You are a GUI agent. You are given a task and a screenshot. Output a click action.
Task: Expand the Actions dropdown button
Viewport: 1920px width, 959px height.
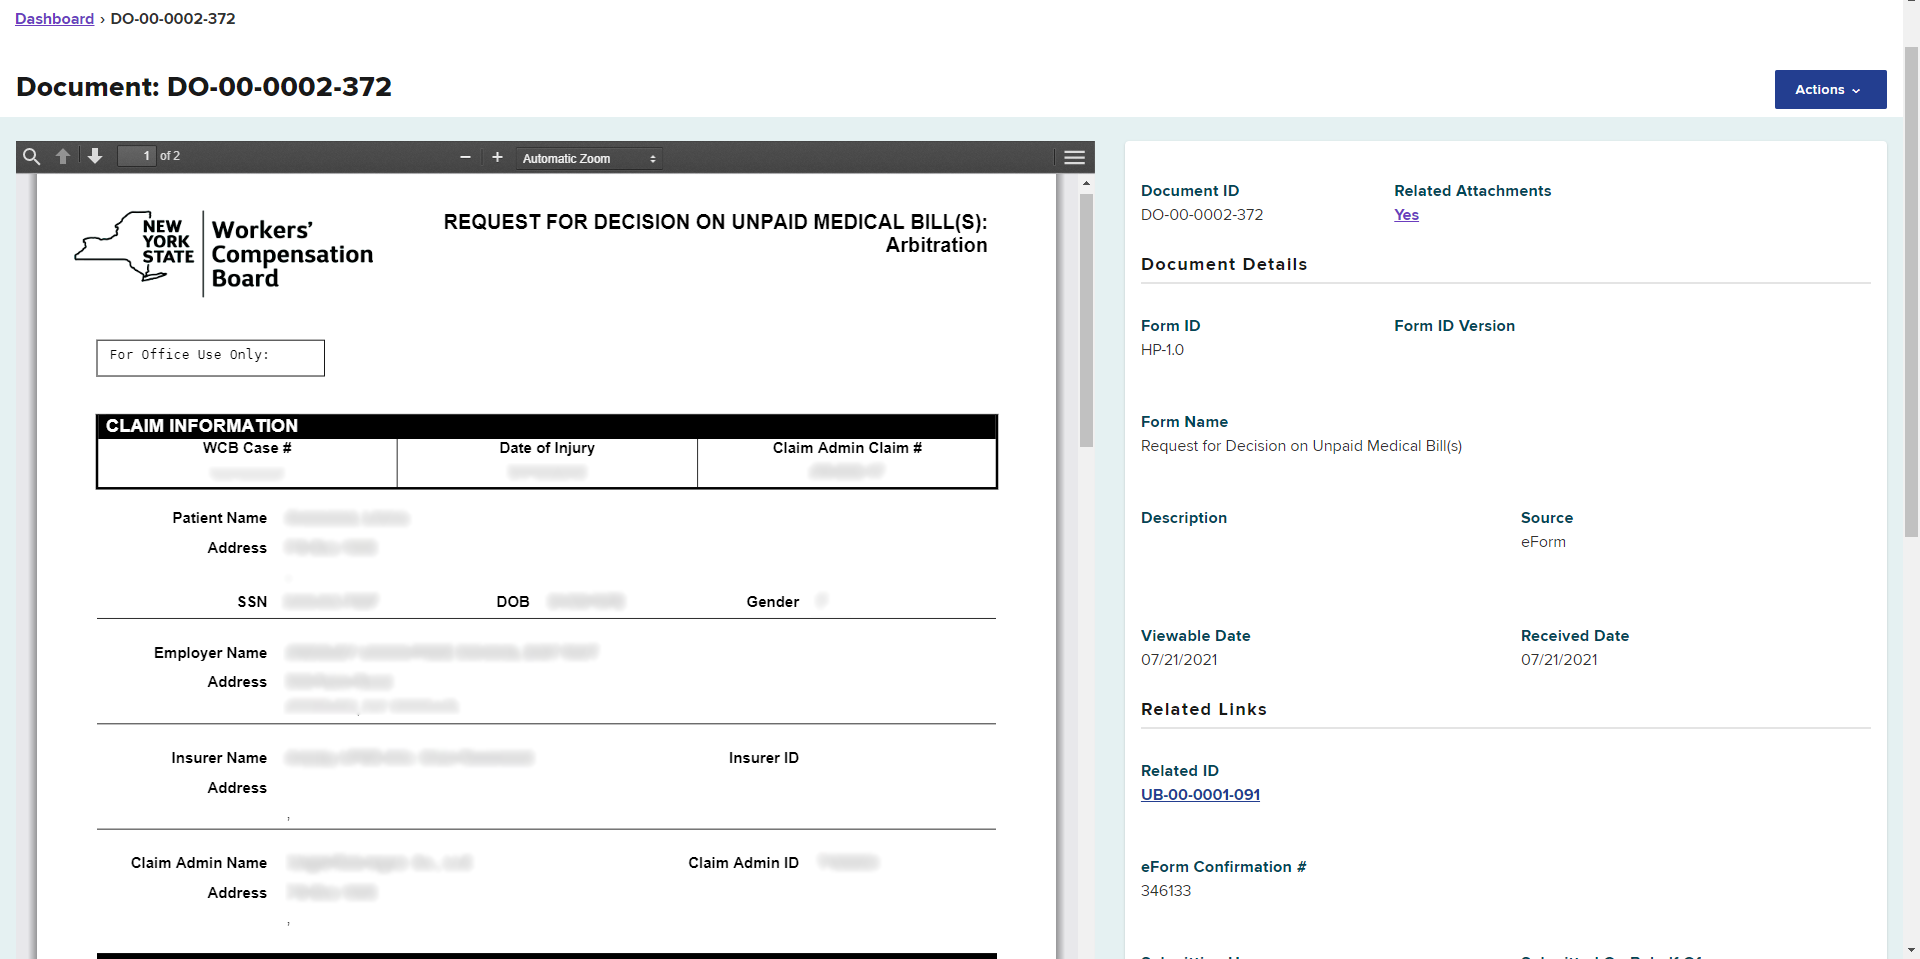(1829, 90)
